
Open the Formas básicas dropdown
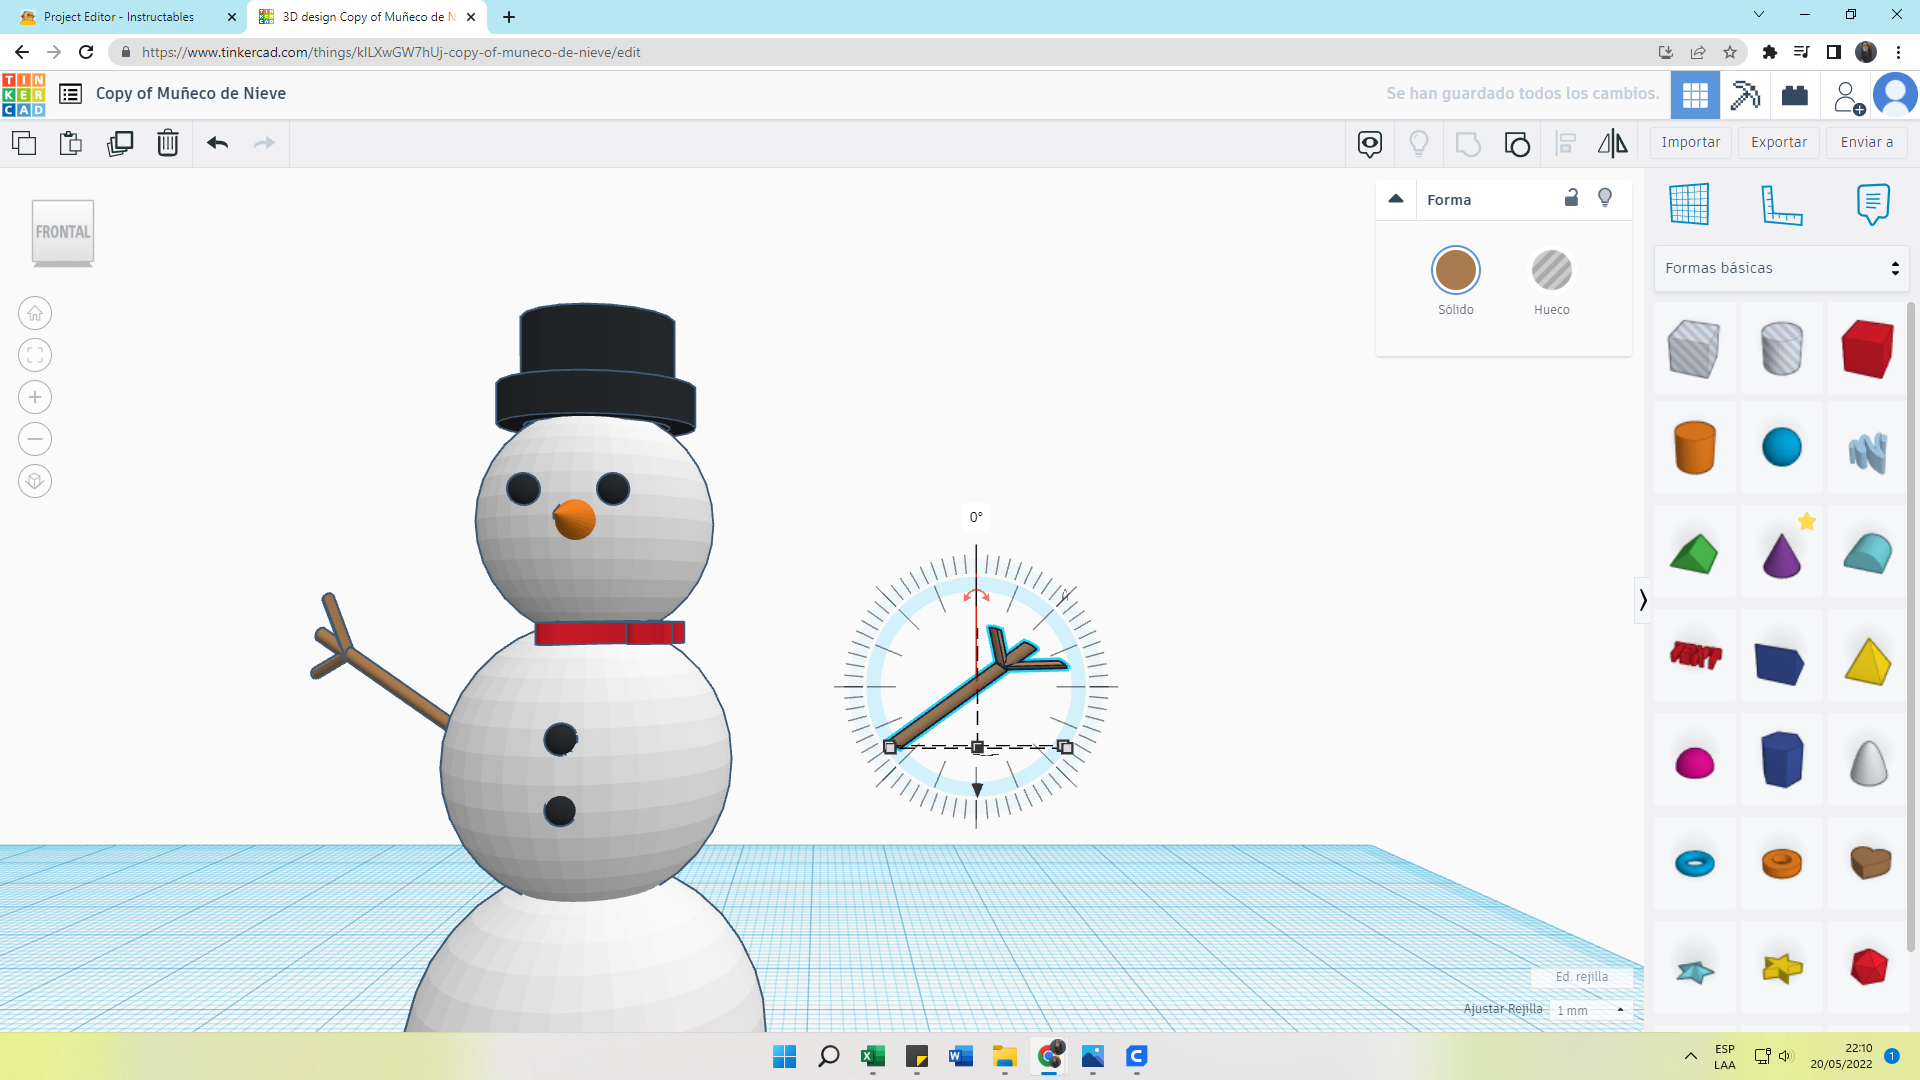coord(1781,268)
